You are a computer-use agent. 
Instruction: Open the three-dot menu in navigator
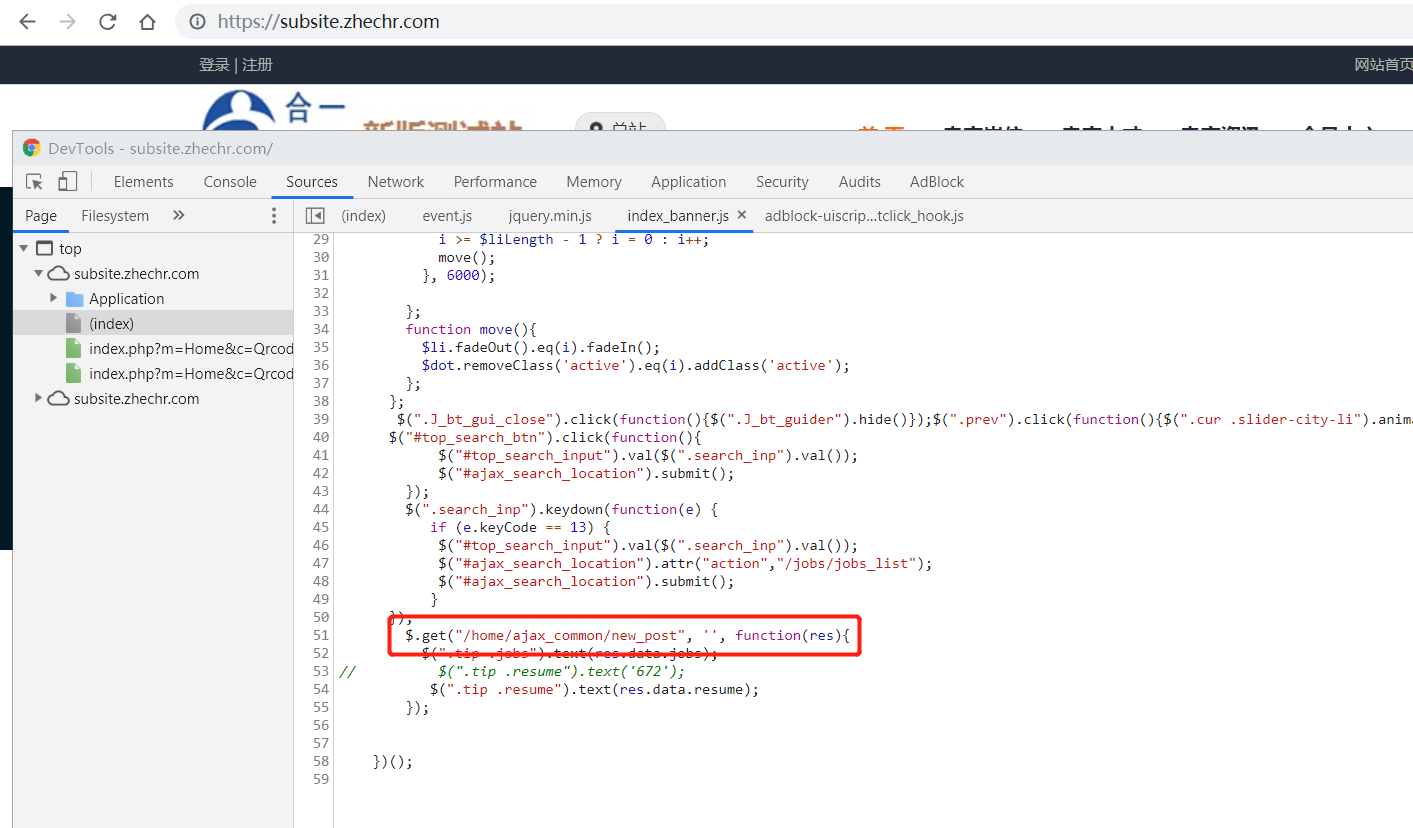coord(274,216)
